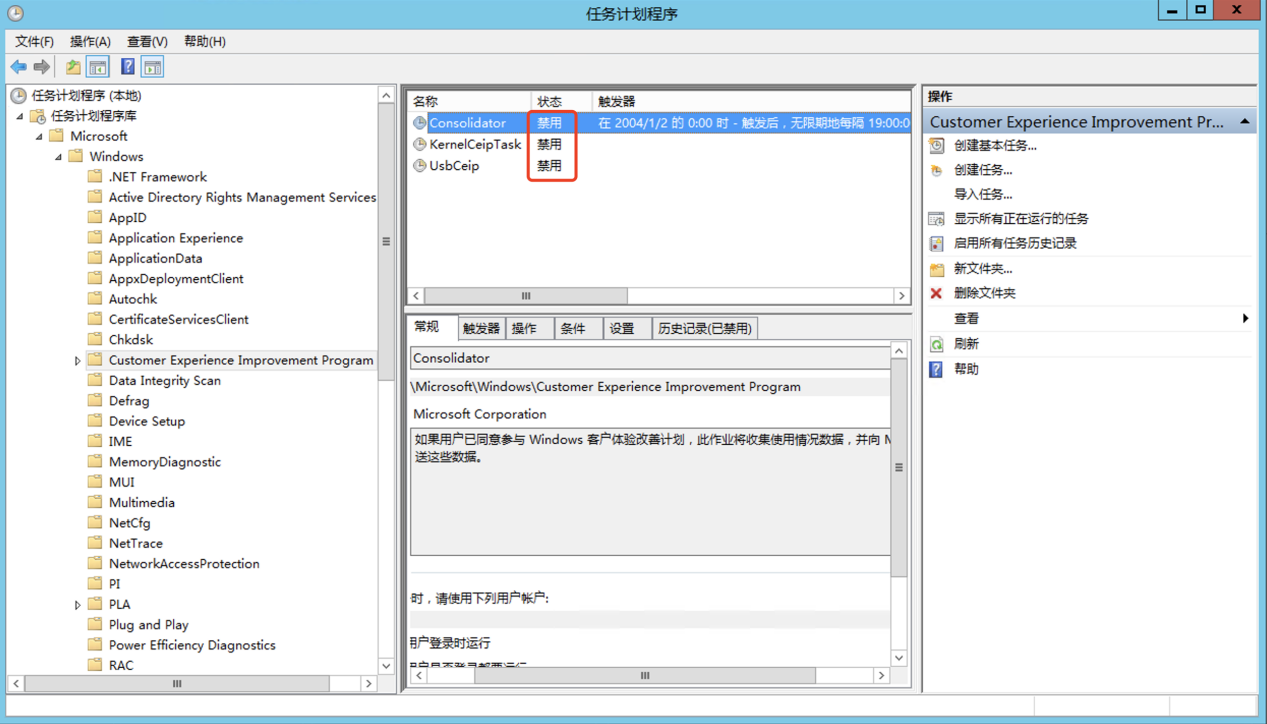
Task: Click the KernelCeipTask clock icon
Action: [420, 144]
